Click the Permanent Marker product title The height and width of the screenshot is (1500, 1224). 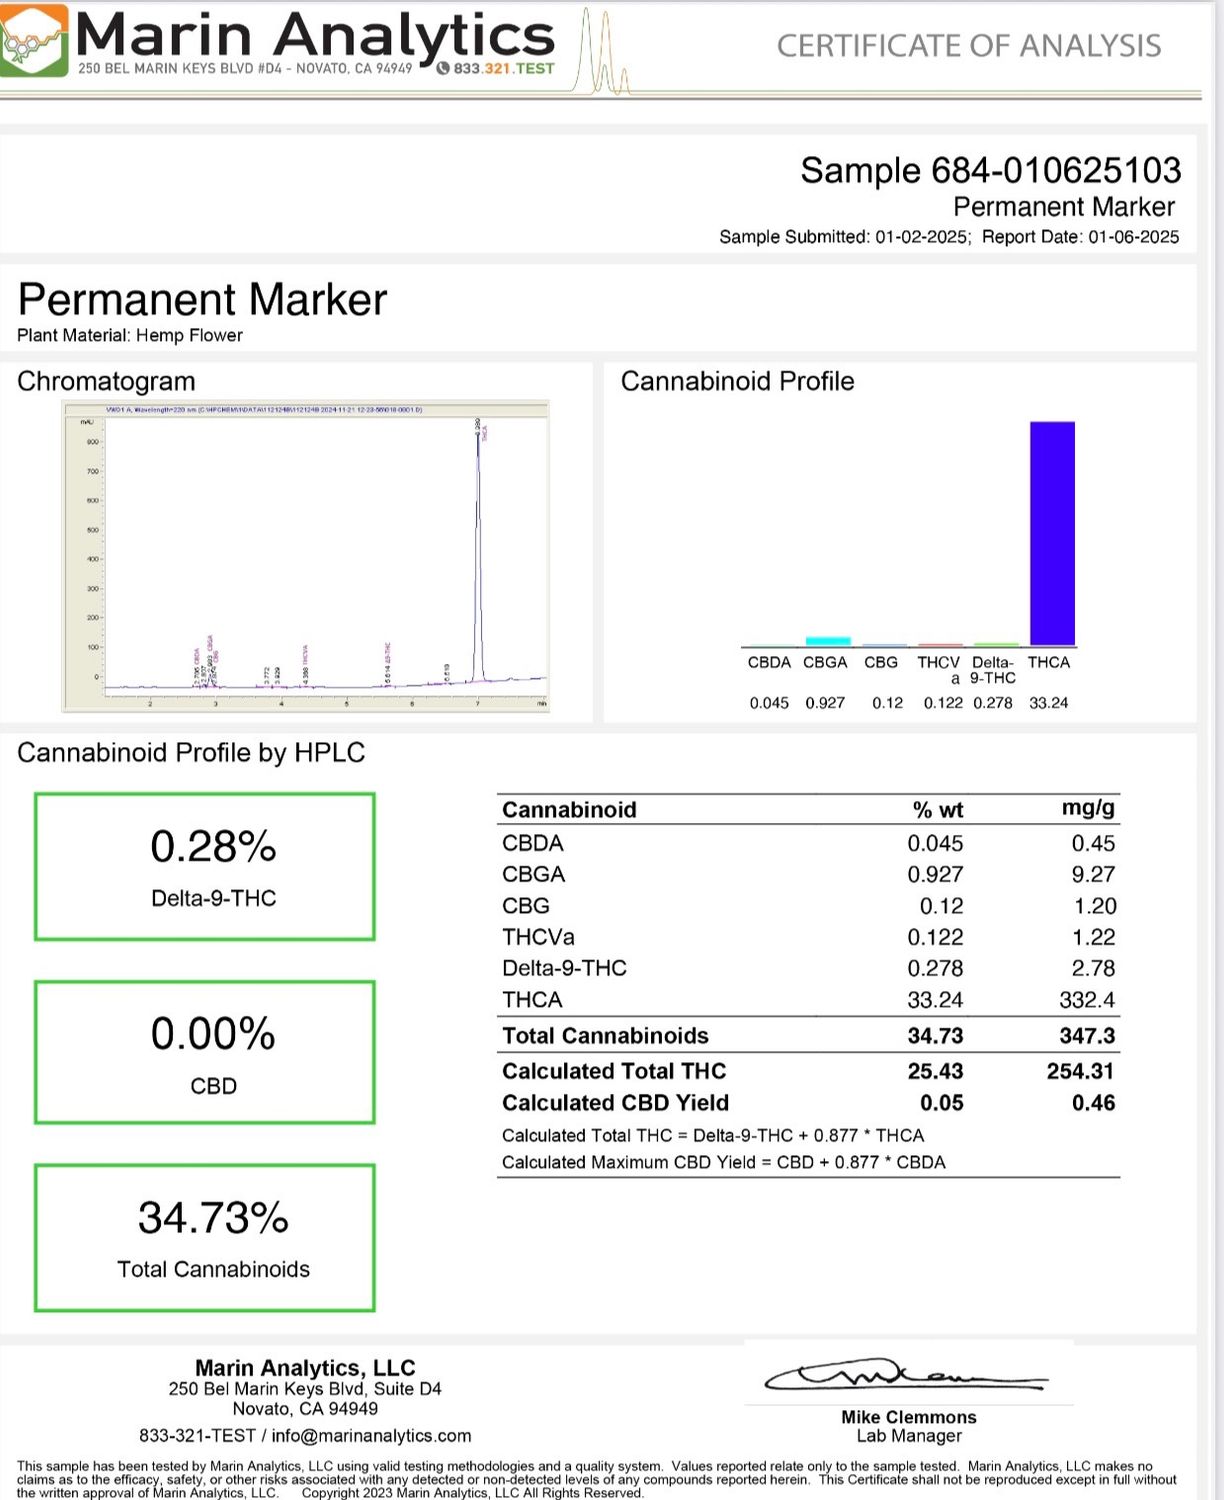point(202,300)
